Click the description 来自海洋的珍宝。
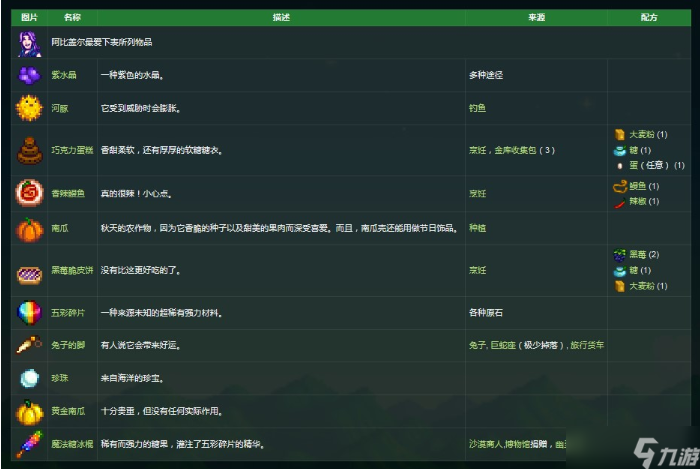 (x=132, y=378)
